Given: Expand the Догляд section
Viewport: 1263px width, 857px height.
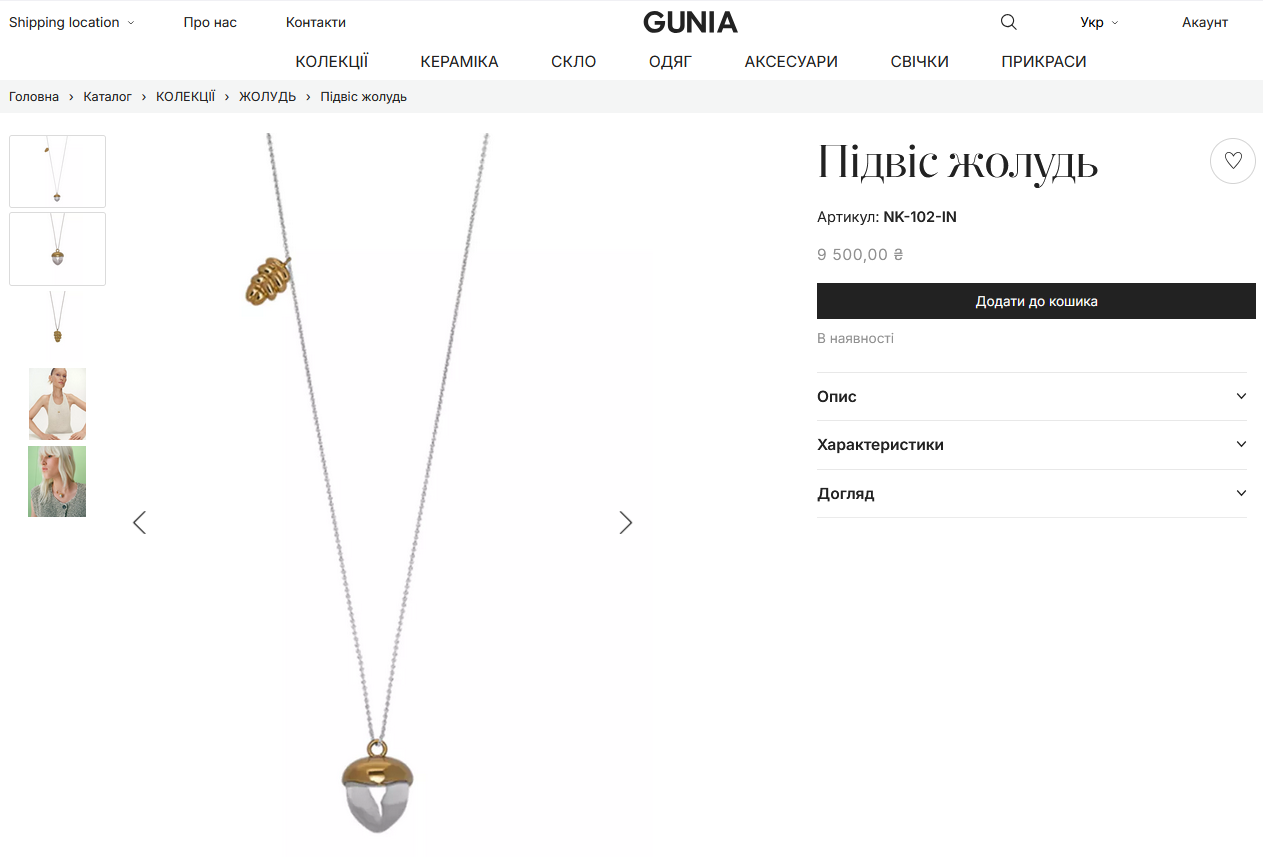Looking at the screenshot, I should 1032,493.
